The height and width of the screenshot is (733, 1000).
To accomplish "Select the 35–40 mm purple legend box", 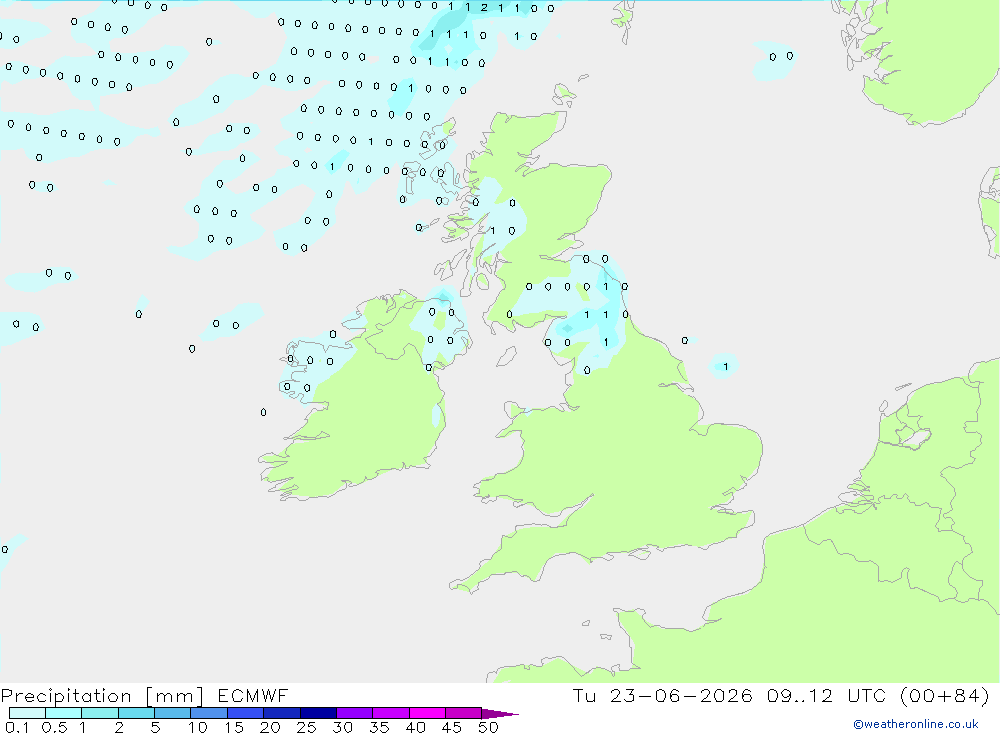I will (391, 713).
